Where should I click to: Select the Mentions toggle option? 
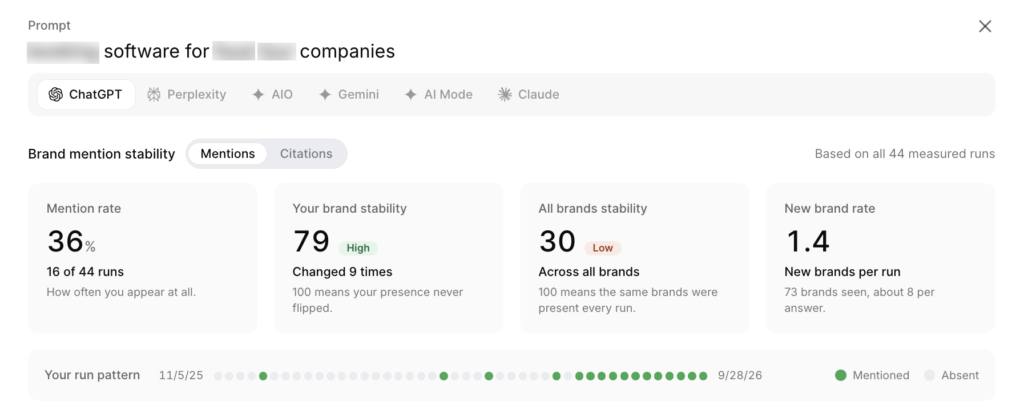click(x=227, y=154)
